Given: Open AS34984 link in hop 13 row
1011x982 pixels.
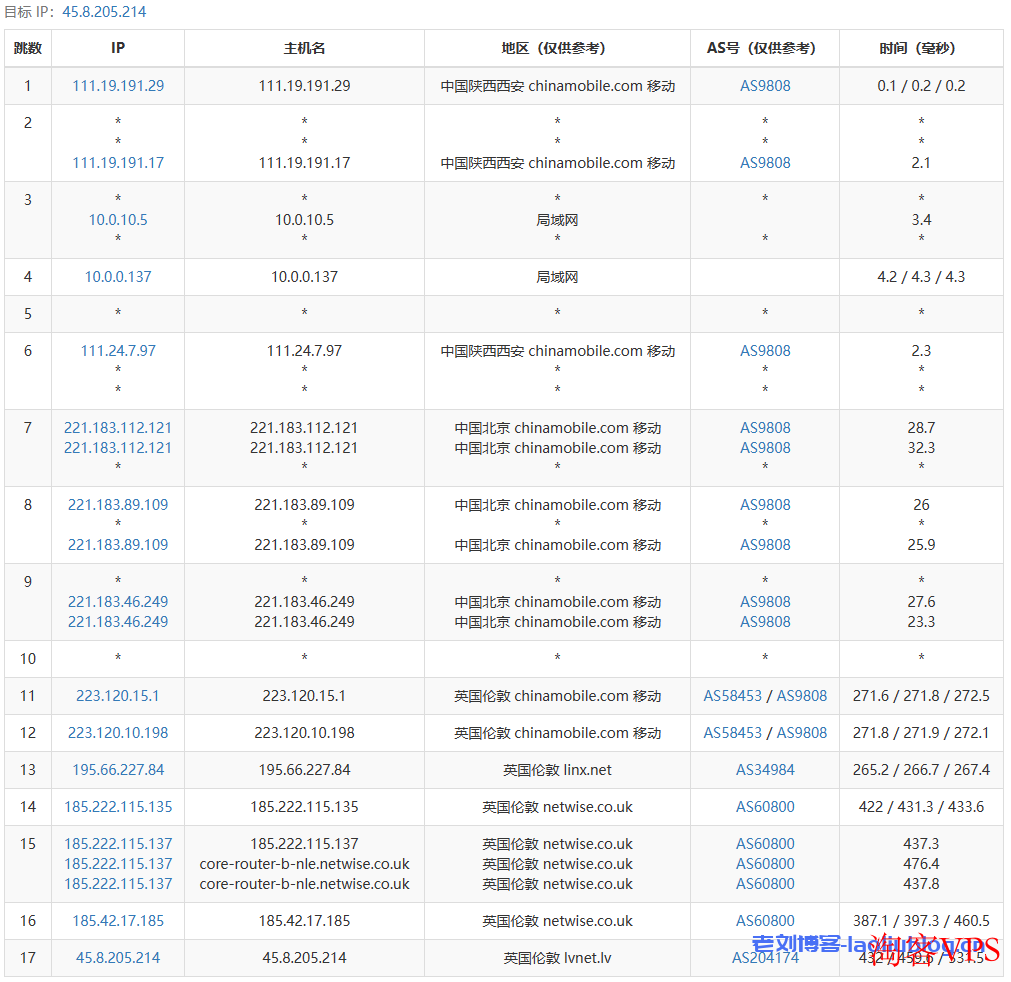Looking at the screenshot, I should (765, 770).
